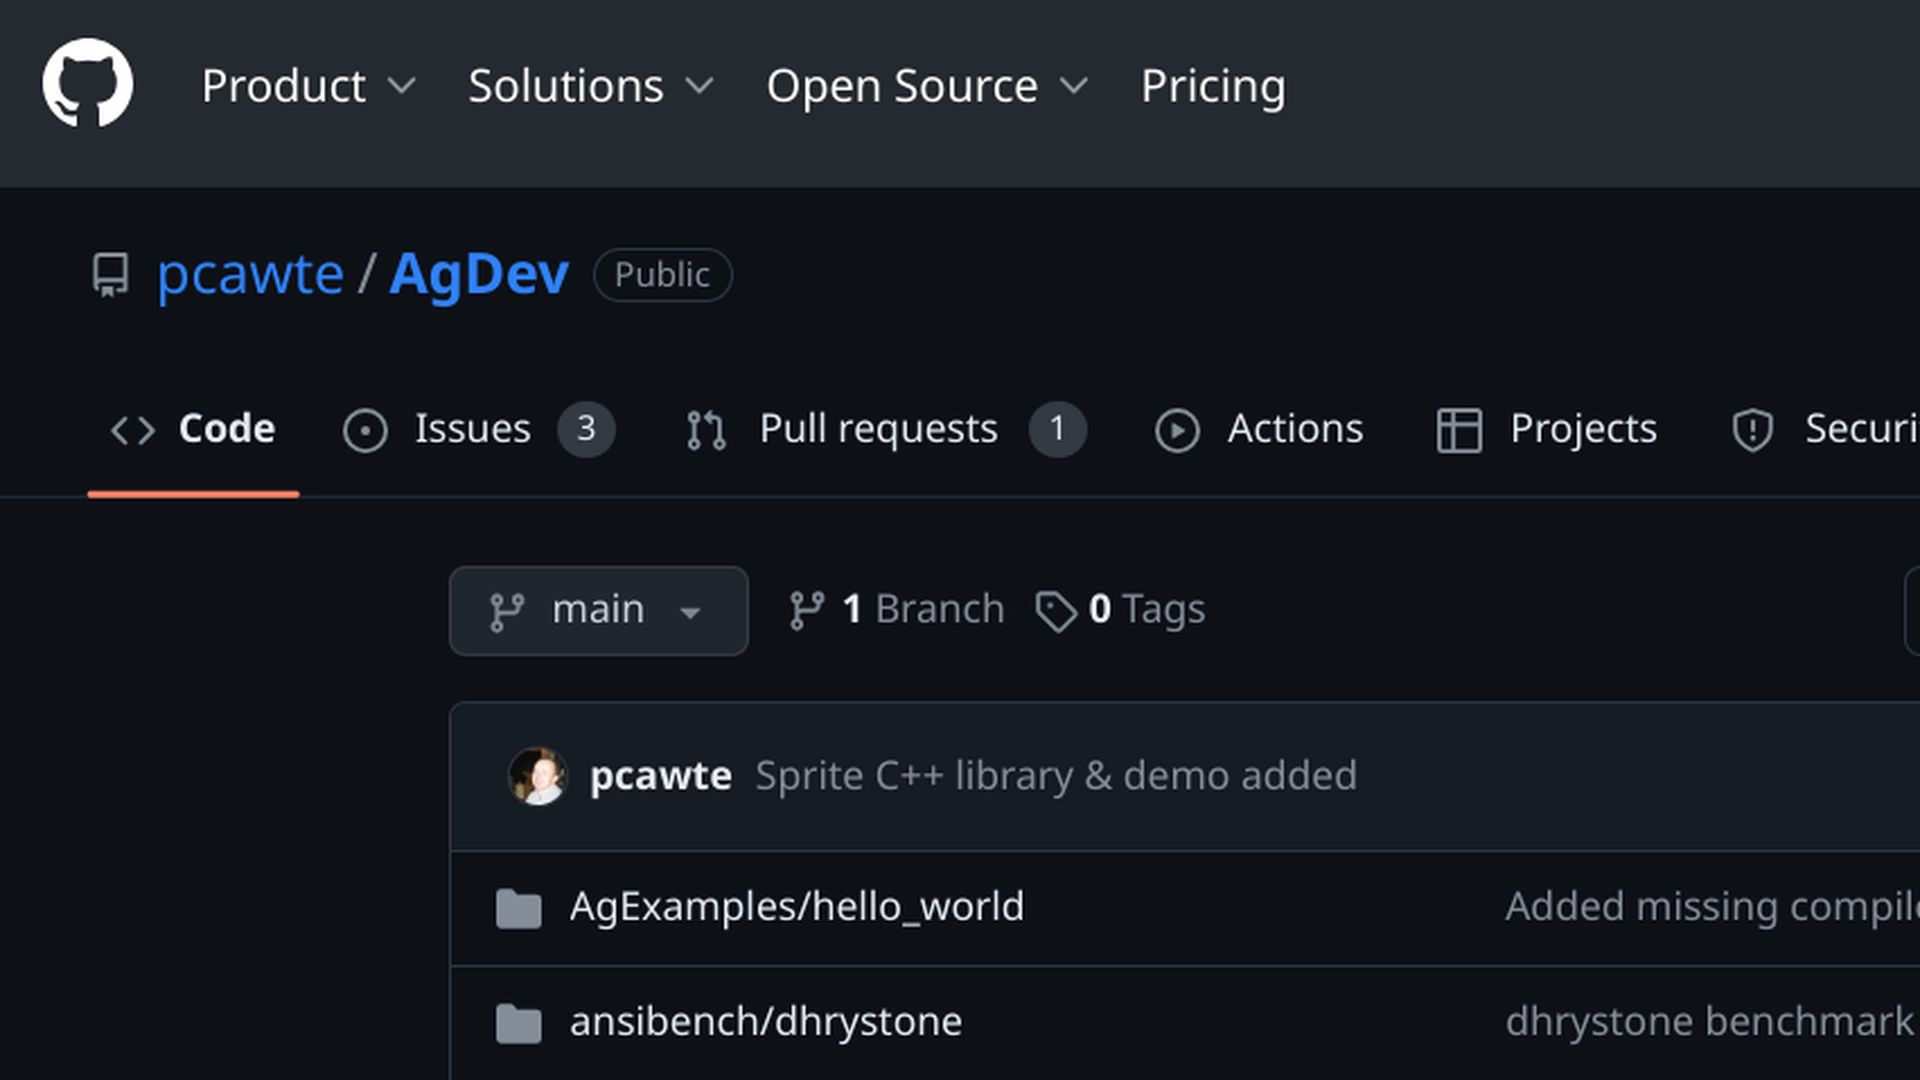Click the Issues circle-dot icon
The width and height of the screenshot is (1920, 1080).
point(365,431)
